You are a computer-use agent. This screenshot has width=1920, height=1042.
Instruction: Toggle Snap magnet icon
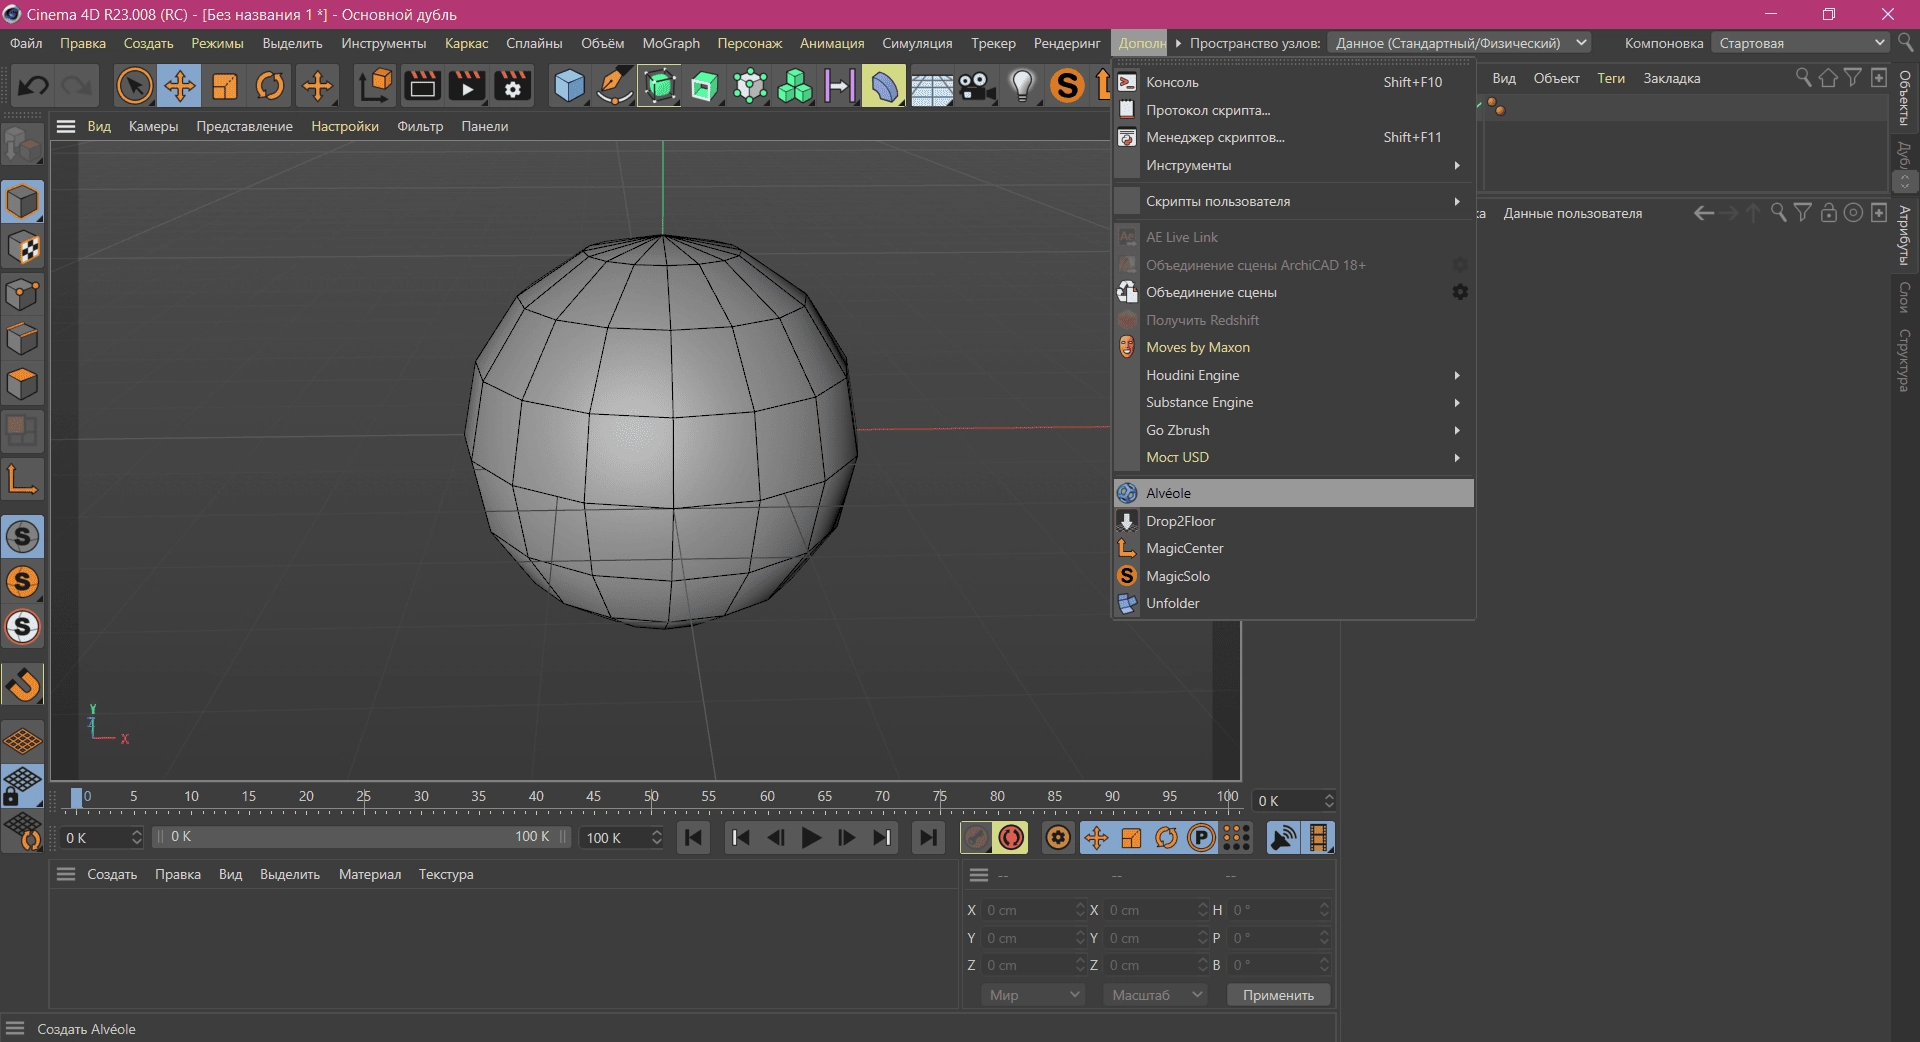[x=22, y=685]
